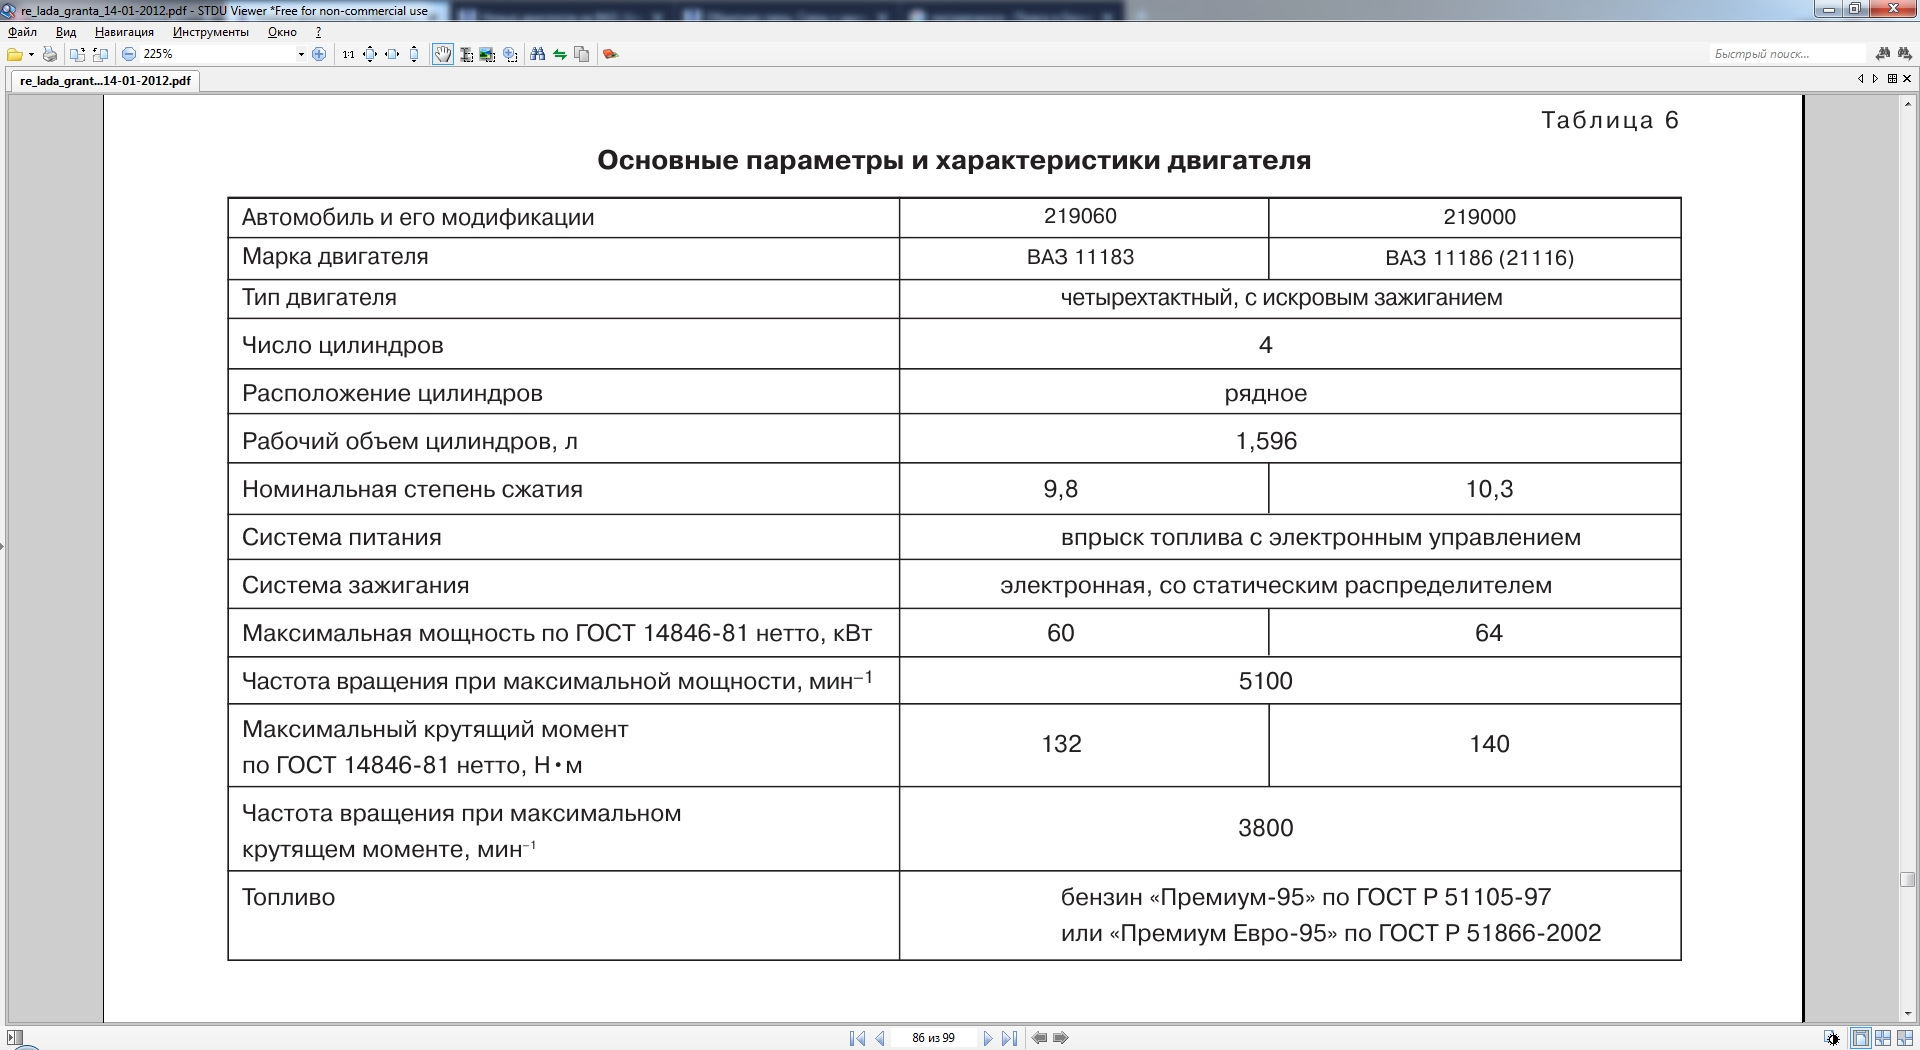Toggle navigation side panel at bottom-left
This screenshot has height=1050, width=1920.
[14, 1038]
